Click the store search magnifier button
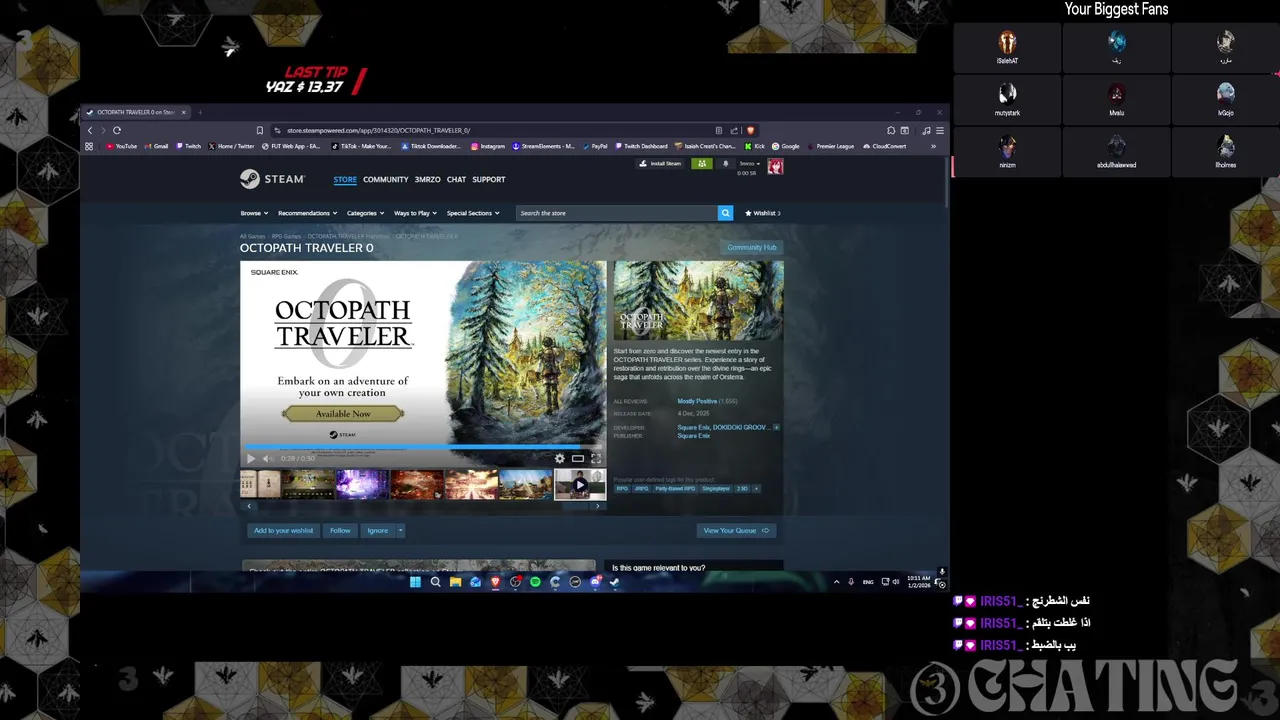The image size is (1280, 720). pos(725,213)
